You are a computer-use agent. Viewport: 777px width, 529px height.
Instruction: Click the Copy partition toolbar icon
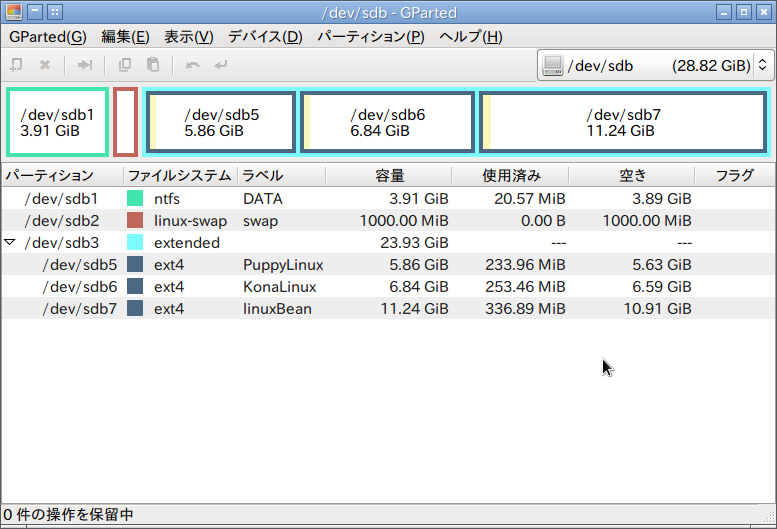pyautogui.click(x=125, y=65)
